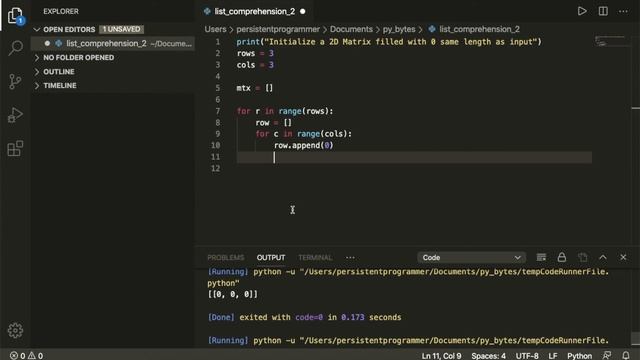
Task: Clear the output panel
Action: tap(541, 257)
